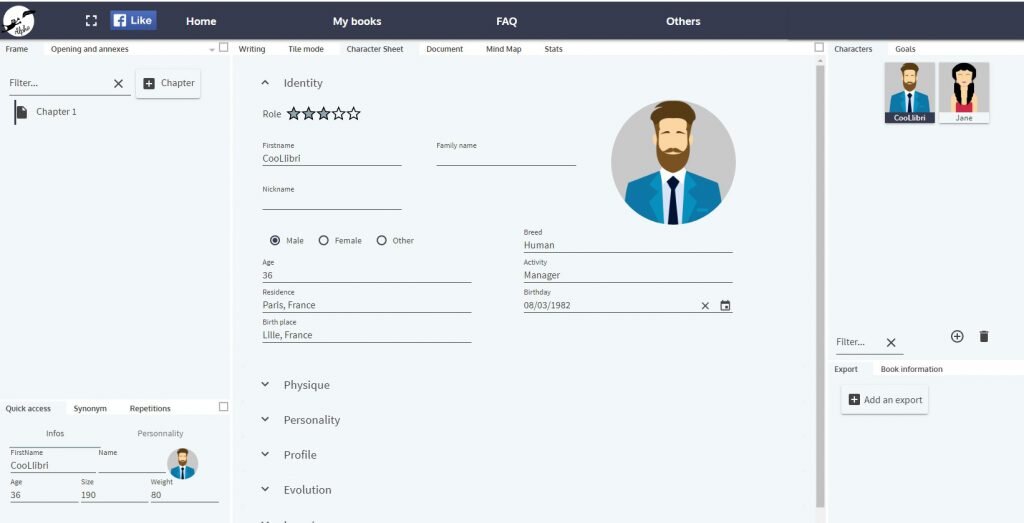This screenshot has height=523, width=1024.
Task: Click Add an export button
Action: [885, 400]
